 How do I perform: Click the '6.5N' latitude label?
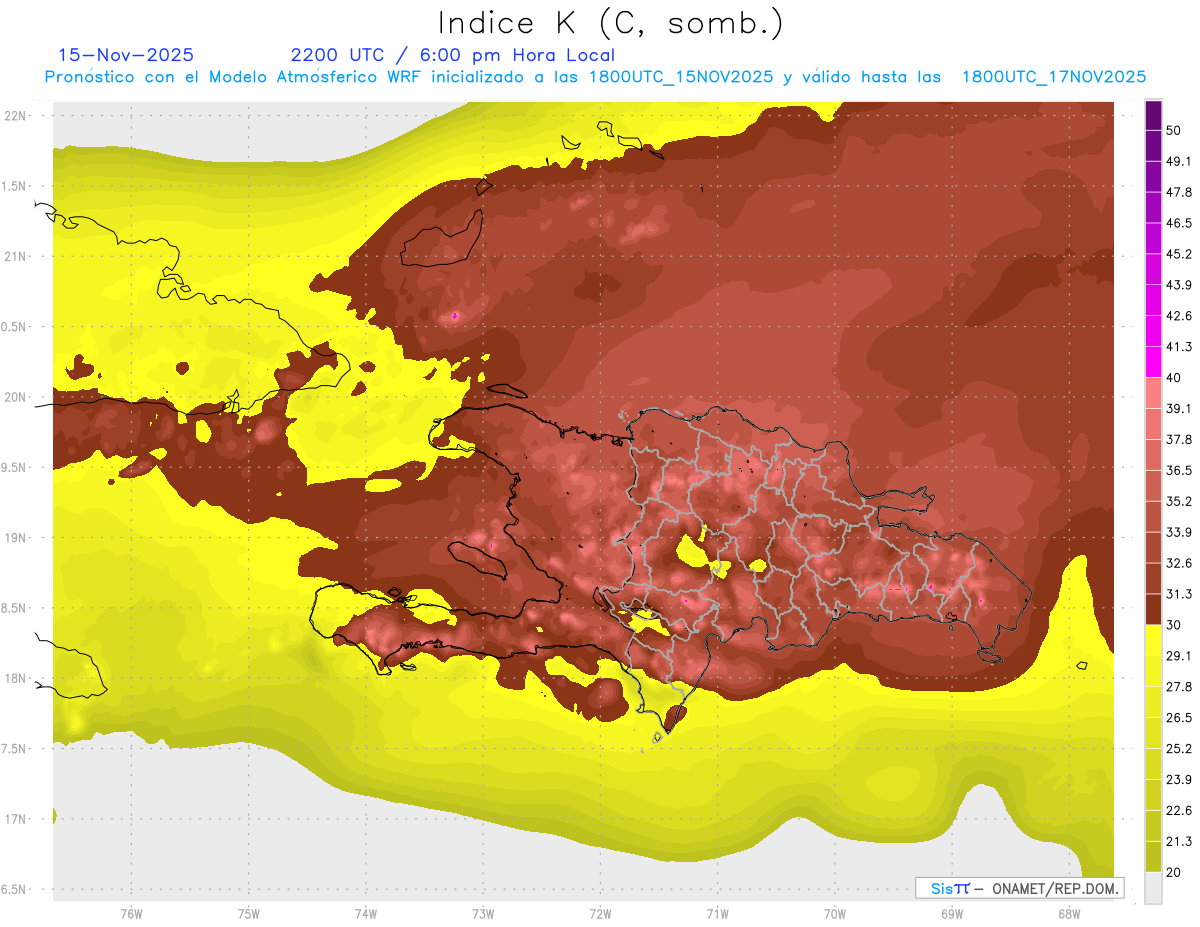click(15, 889)
